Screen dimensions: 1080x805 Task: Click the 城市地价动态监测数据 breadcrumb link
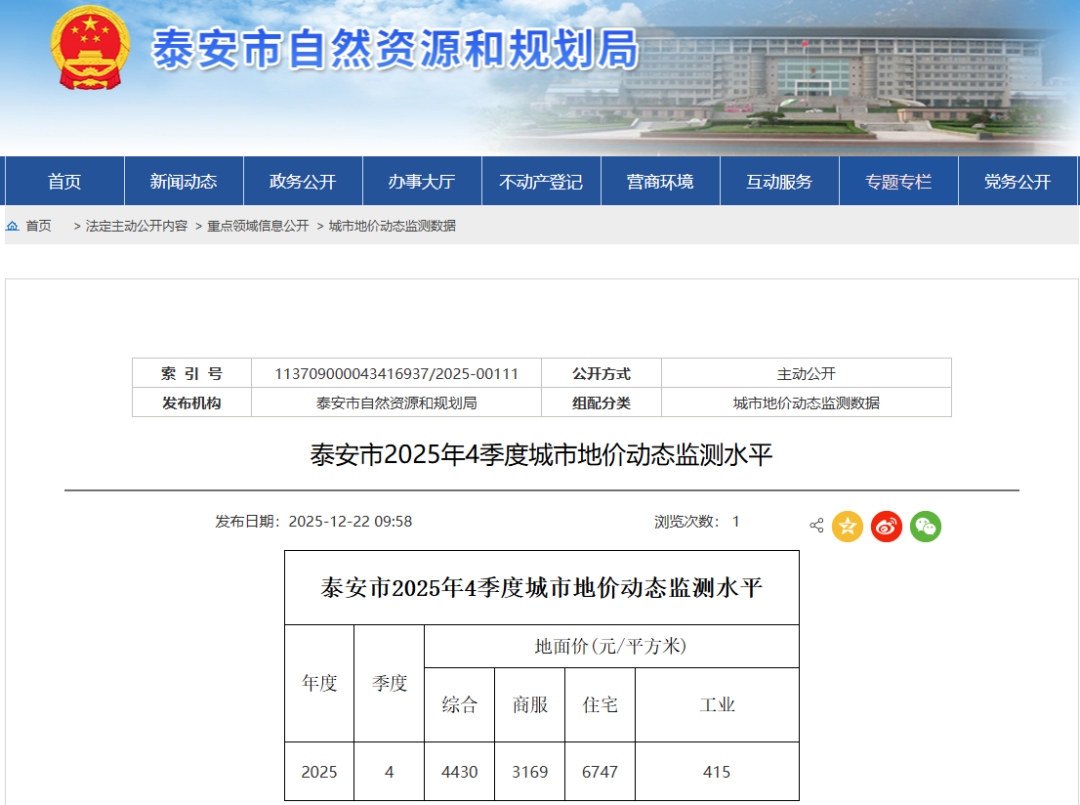tap(392, 226)
